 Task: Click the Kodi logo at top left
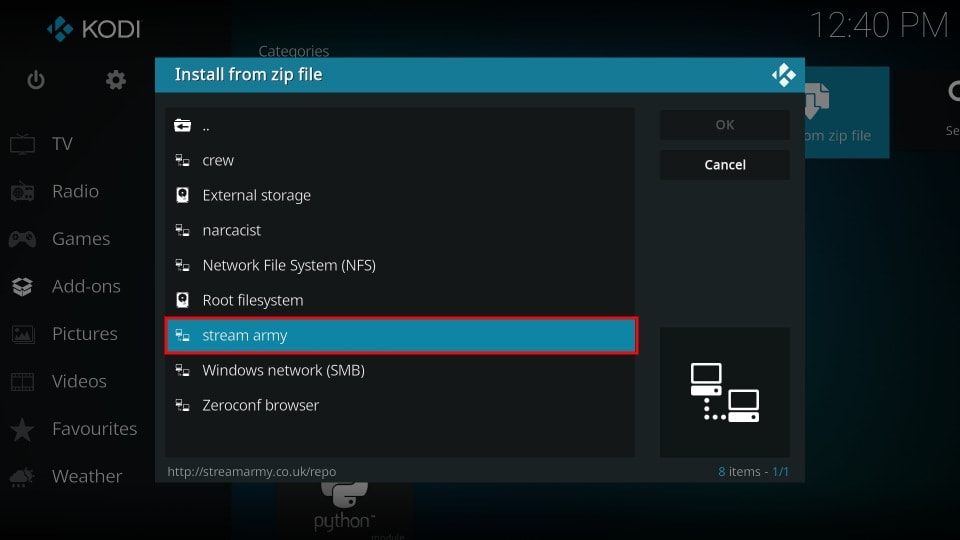click(94, 29)
